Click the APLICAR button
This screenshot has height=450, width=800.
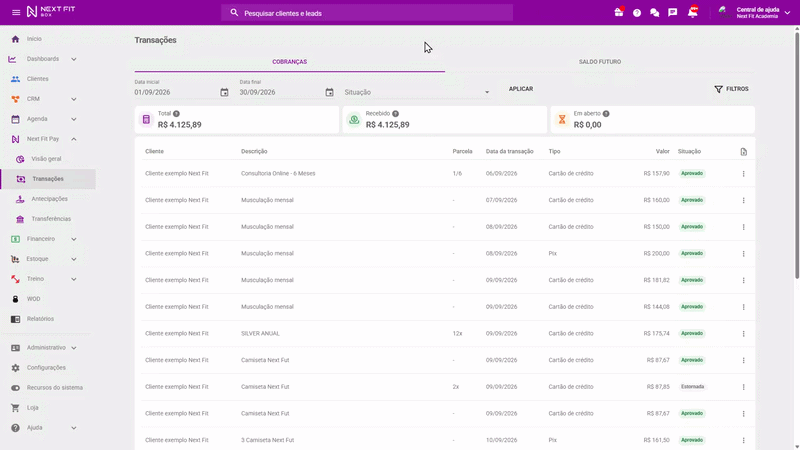pos(520,89)
